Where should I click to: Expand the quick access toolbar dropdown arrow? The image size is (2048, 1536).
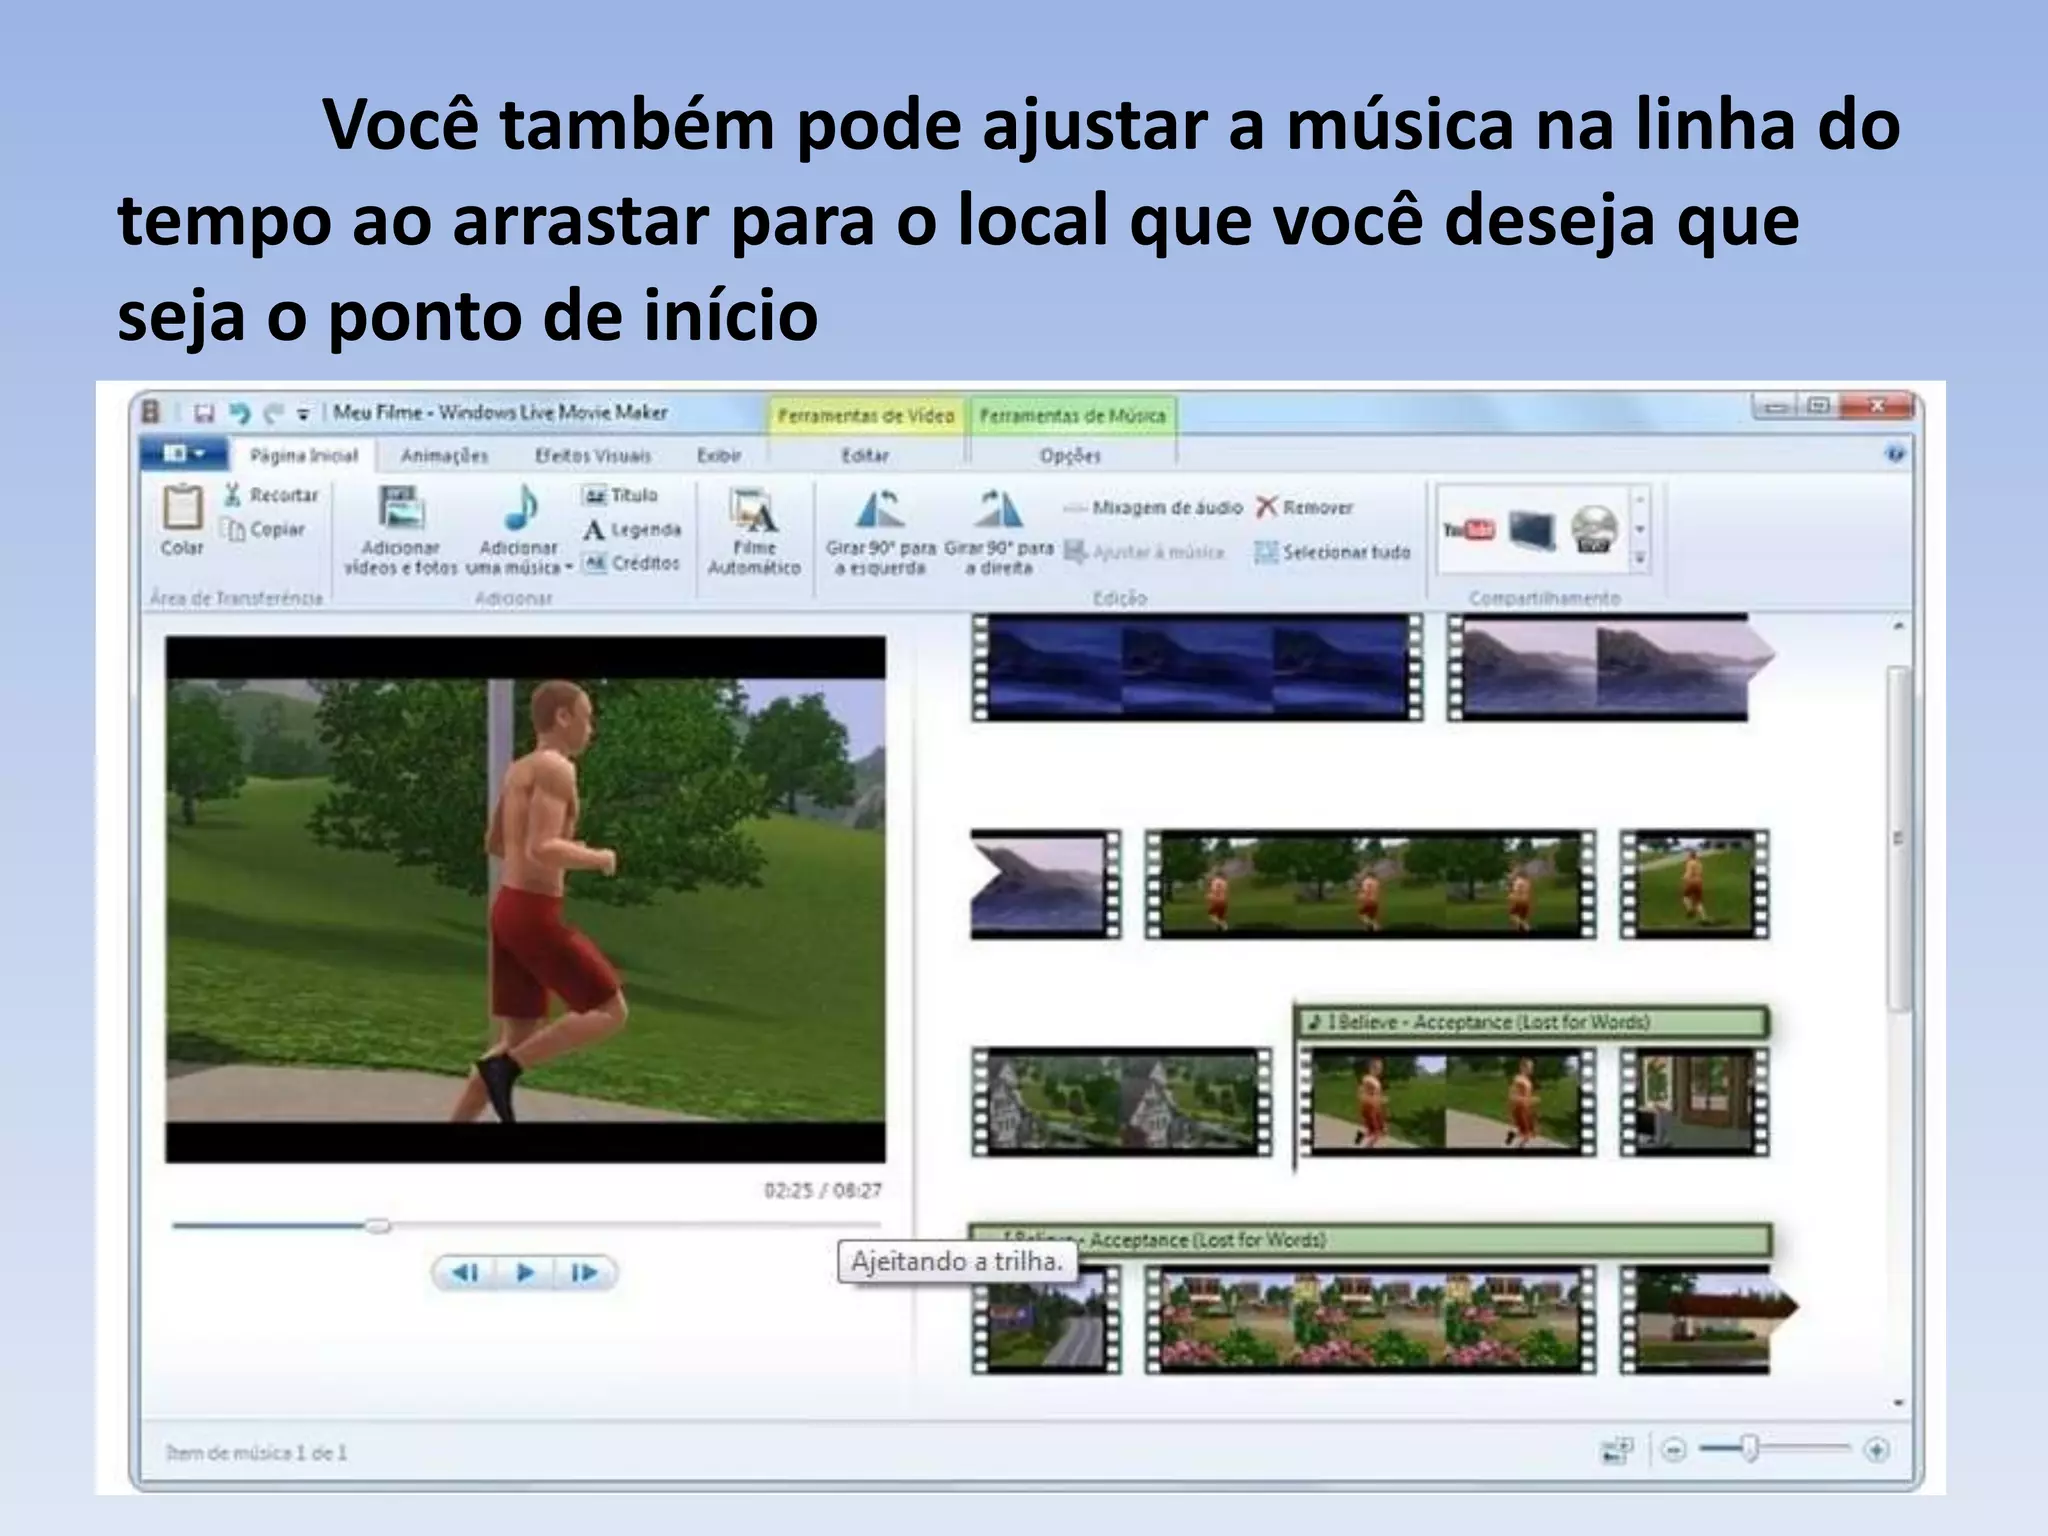tap(303, 414)
